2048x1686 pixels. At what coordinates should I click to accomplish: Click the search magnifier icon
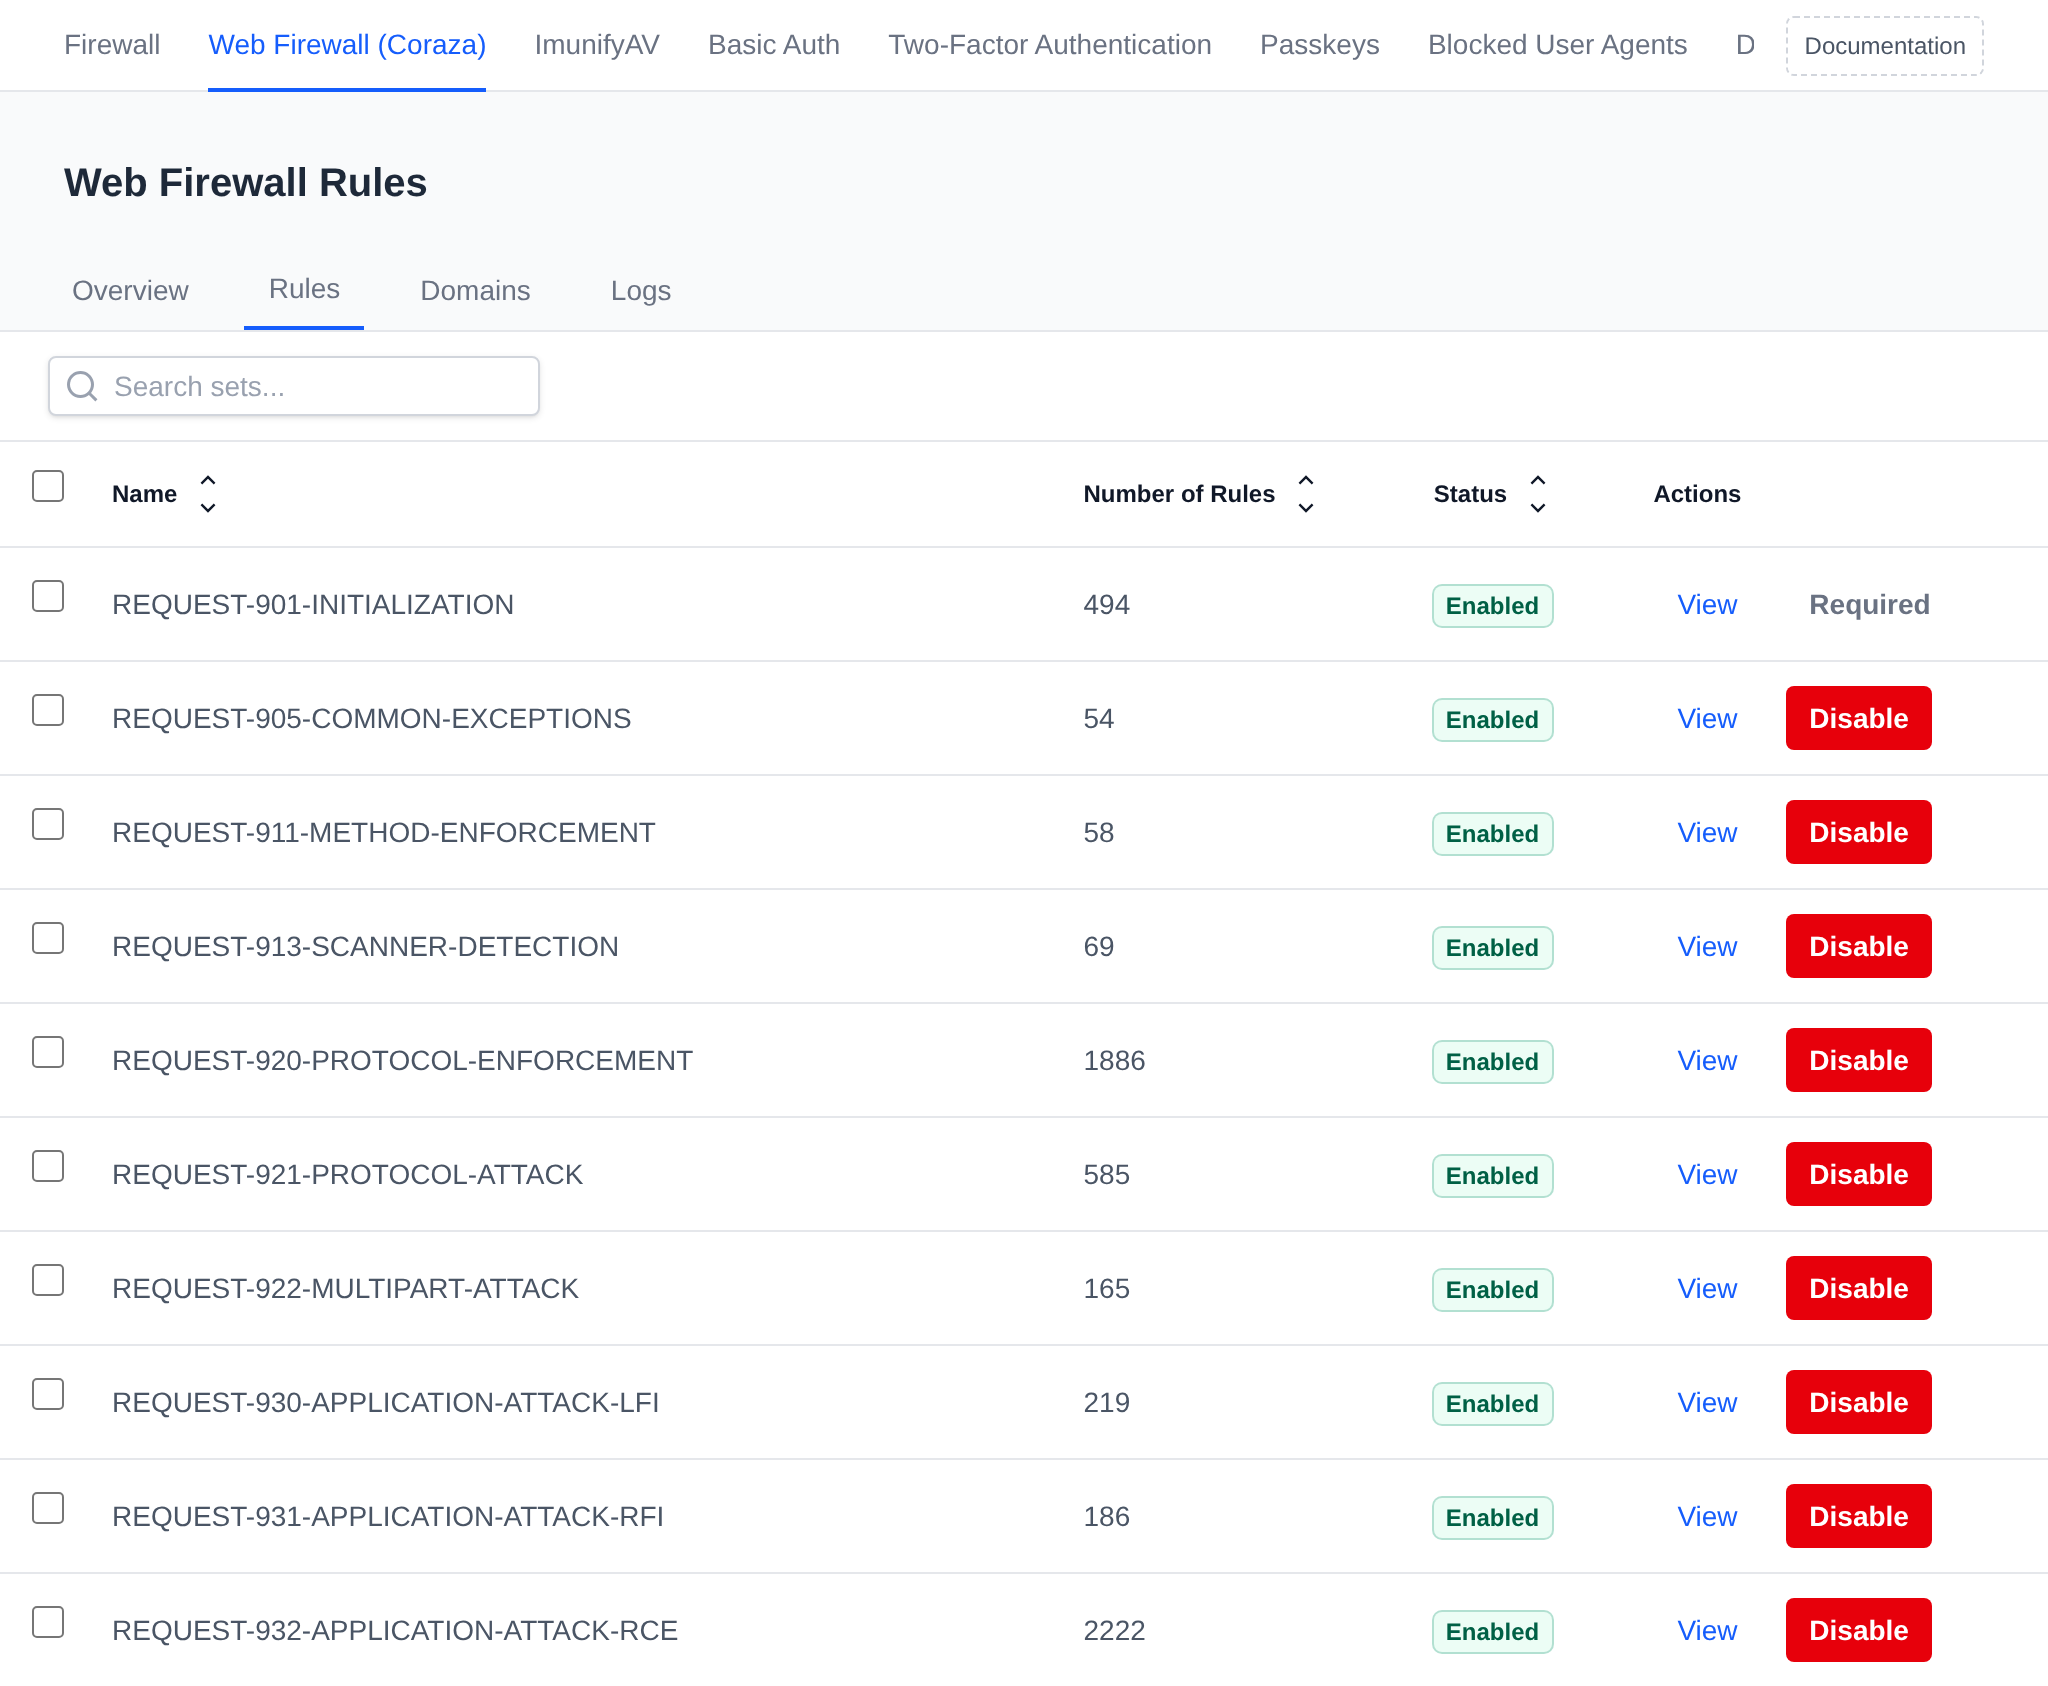click(82, 387)
